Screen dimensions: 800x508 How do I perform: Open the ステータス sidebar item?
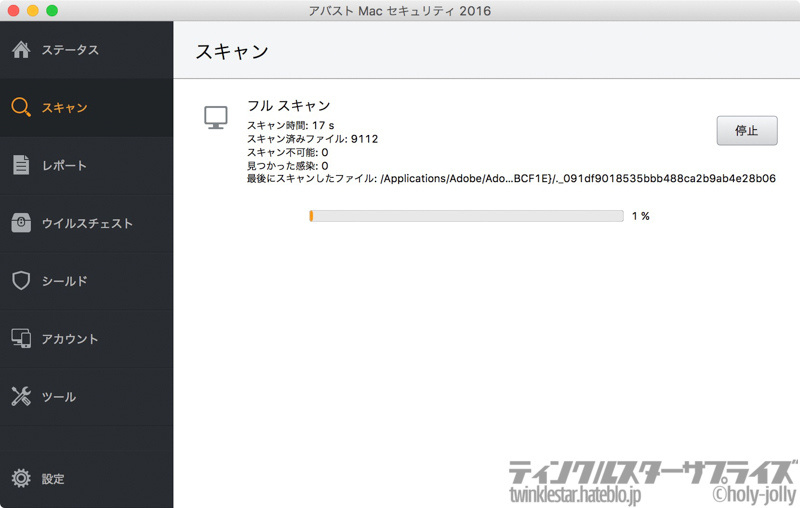(86, 49)
